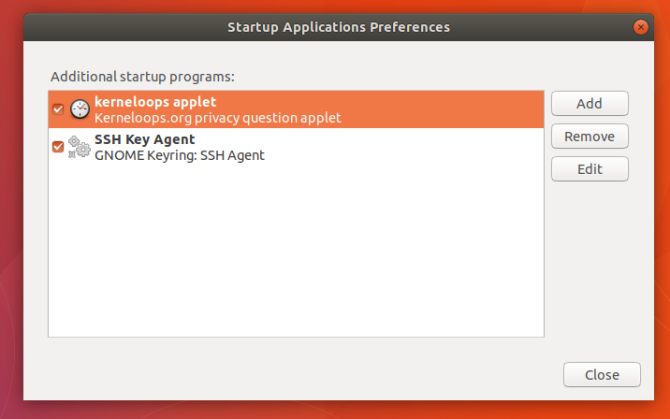Click the highlighted orange row's blank area
The image size is (670, 419).
[x=442, y=109]
